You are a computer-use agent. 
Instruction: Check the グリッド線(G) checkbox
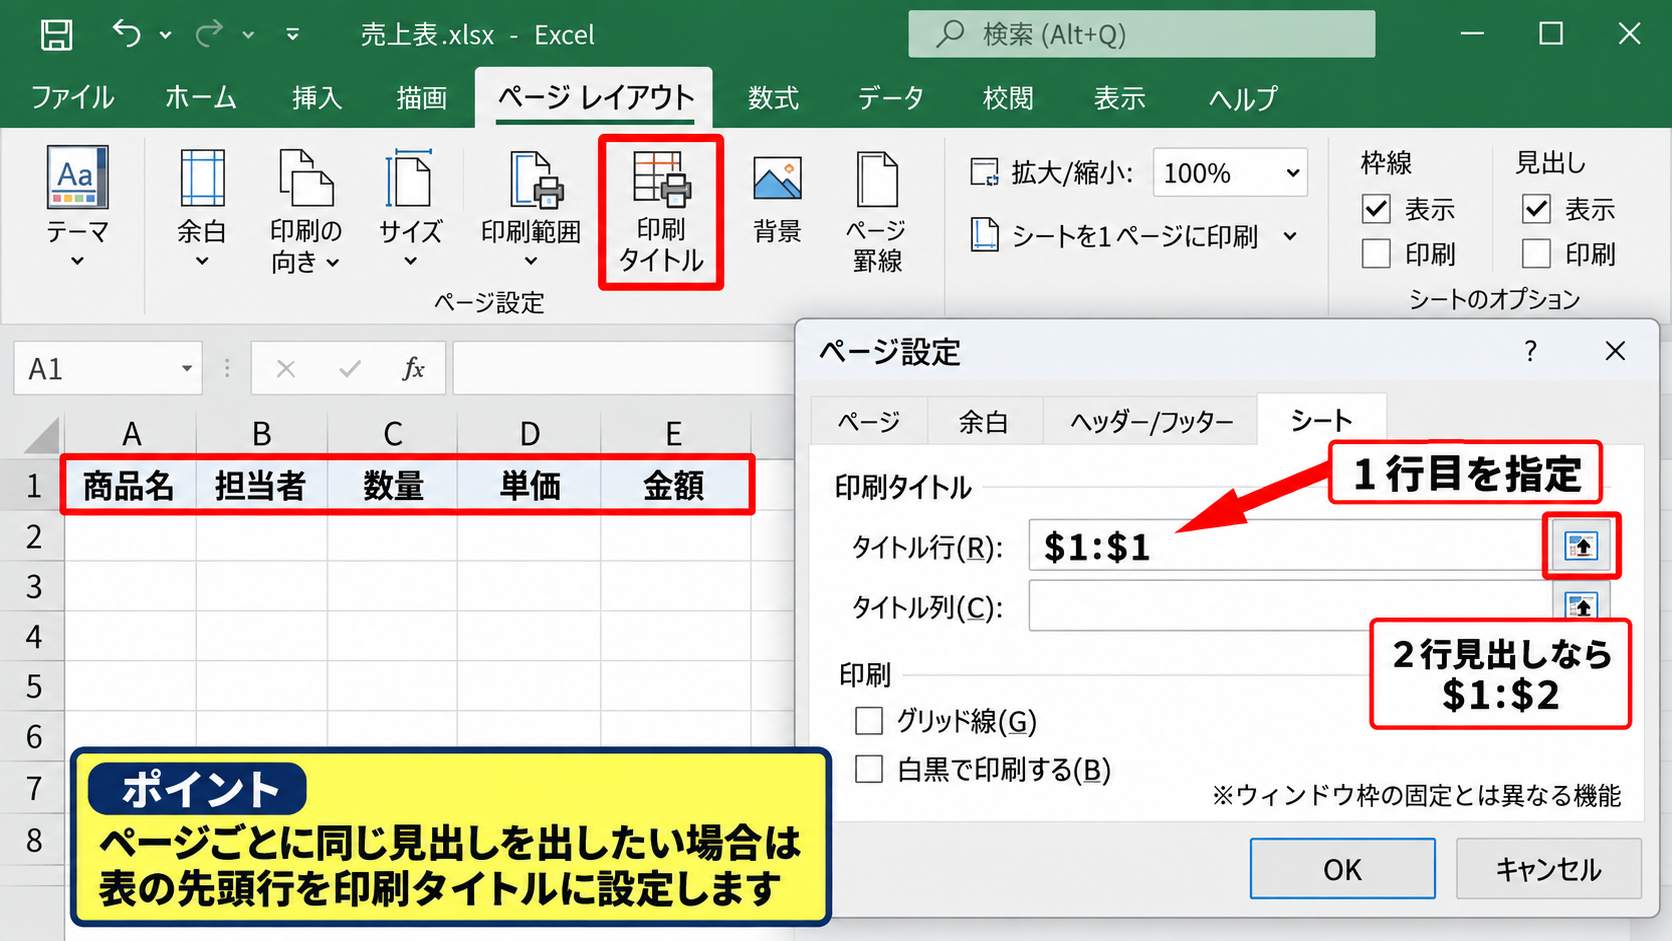click(869, 720)
